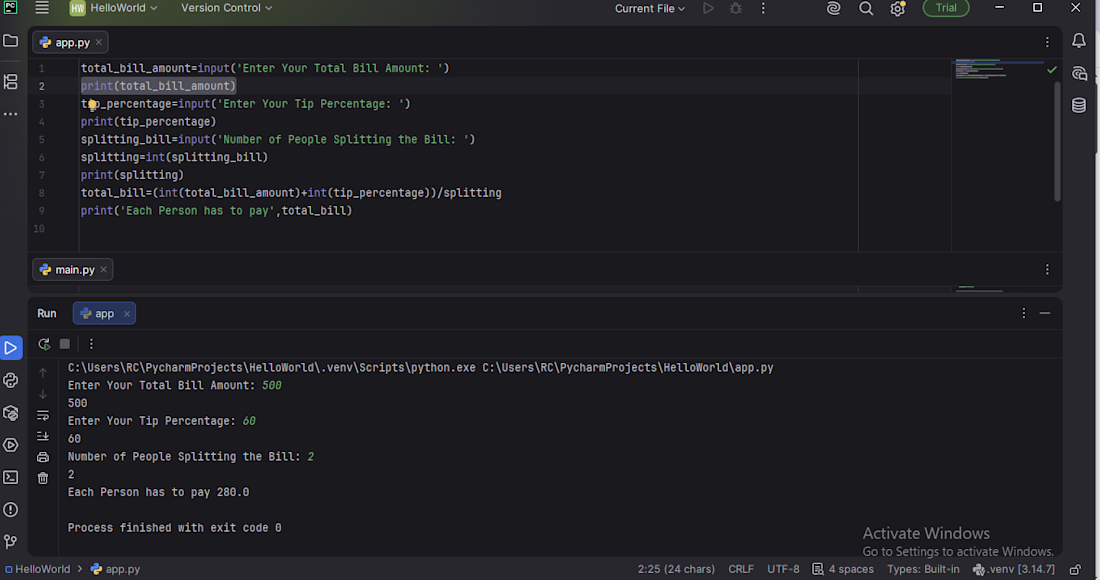The width and height of the screenshot is (1100, 580).
Task: Toggle read-only lock in status bar
Action: click(1075, 569)
